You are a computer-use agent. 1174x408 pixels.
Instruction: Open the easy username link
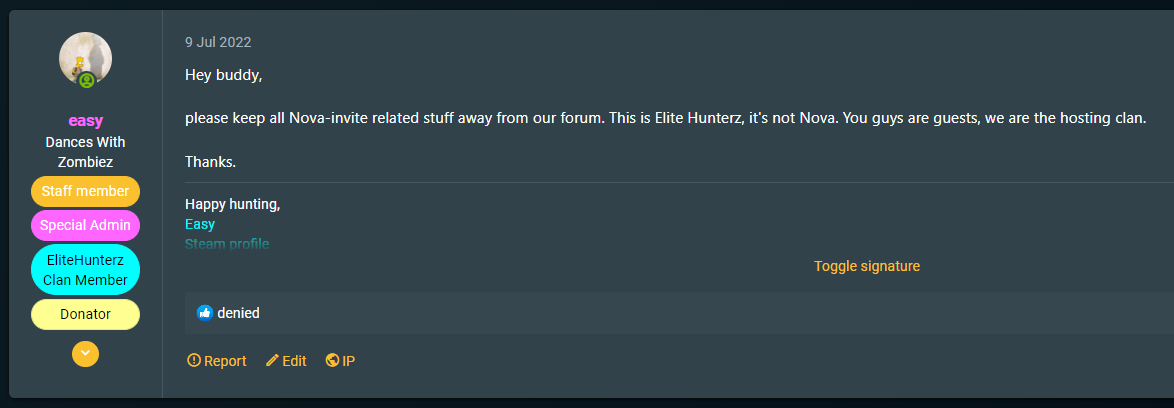pos(86,121)
